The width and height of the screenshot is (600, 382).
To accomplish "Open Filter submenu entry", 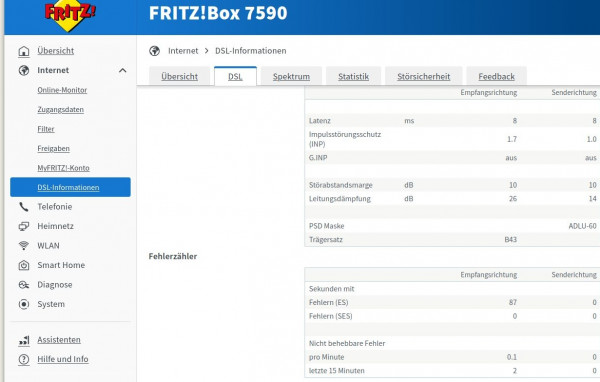I will click(x=46, y=129).
